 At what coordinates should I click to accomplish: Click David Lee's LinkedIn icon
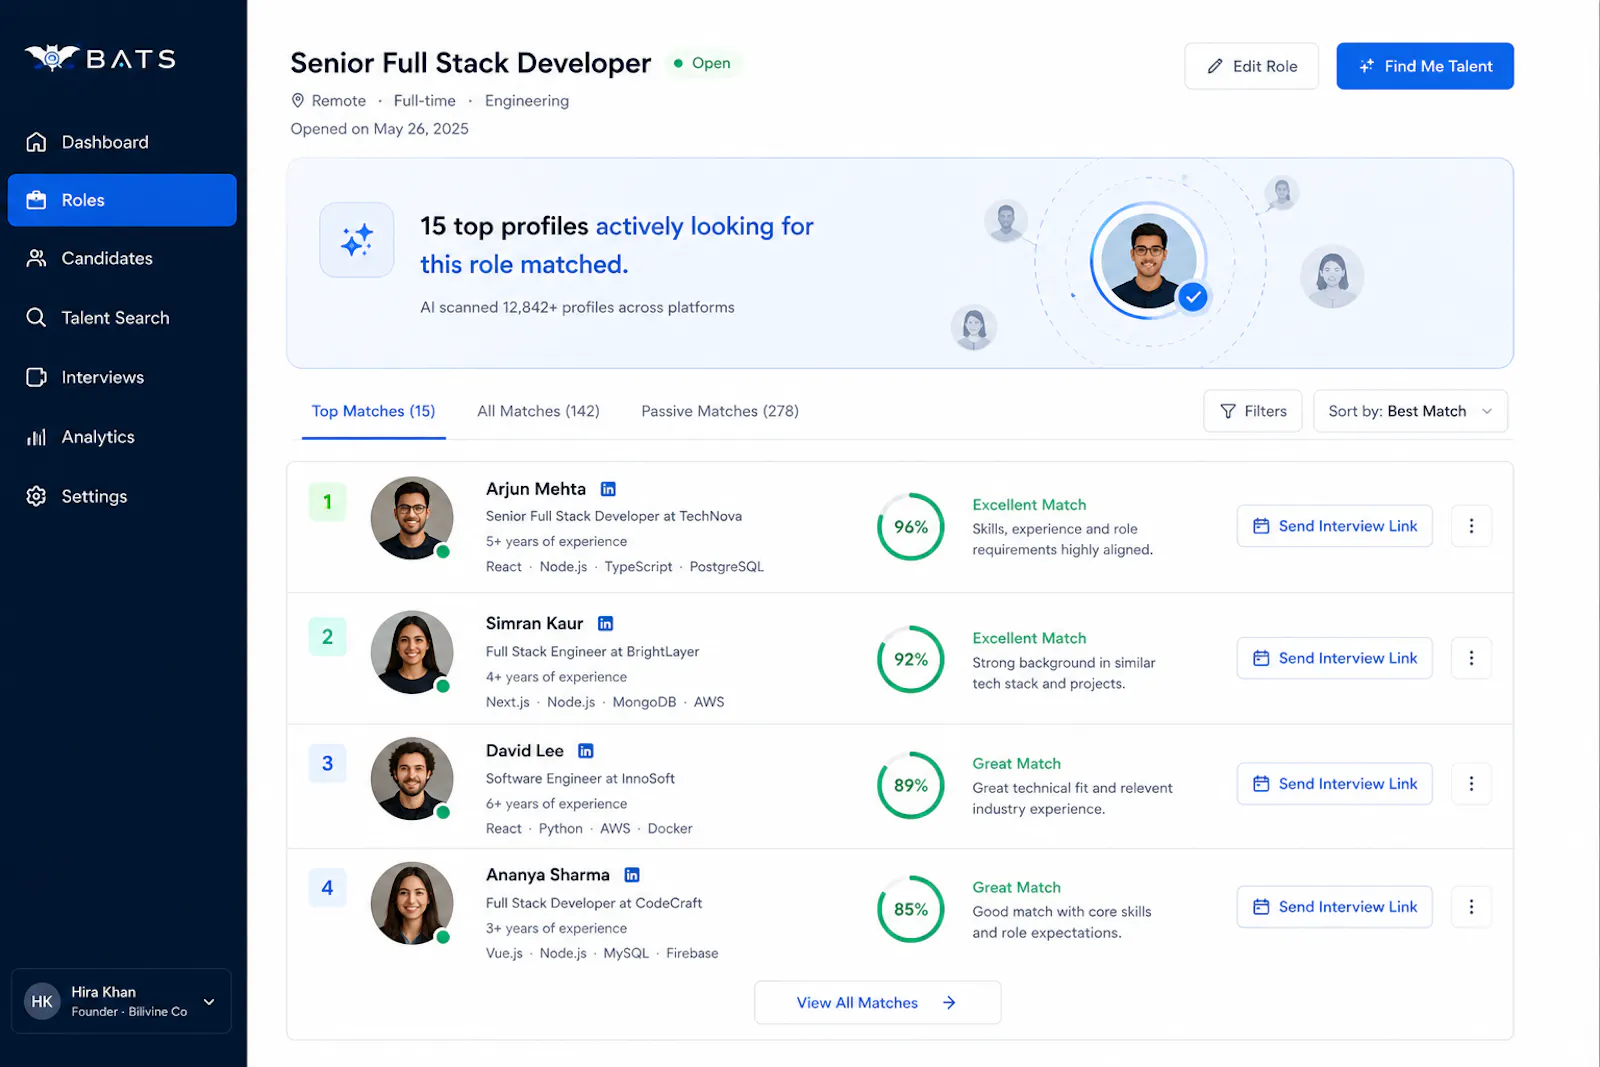point(586,751)
